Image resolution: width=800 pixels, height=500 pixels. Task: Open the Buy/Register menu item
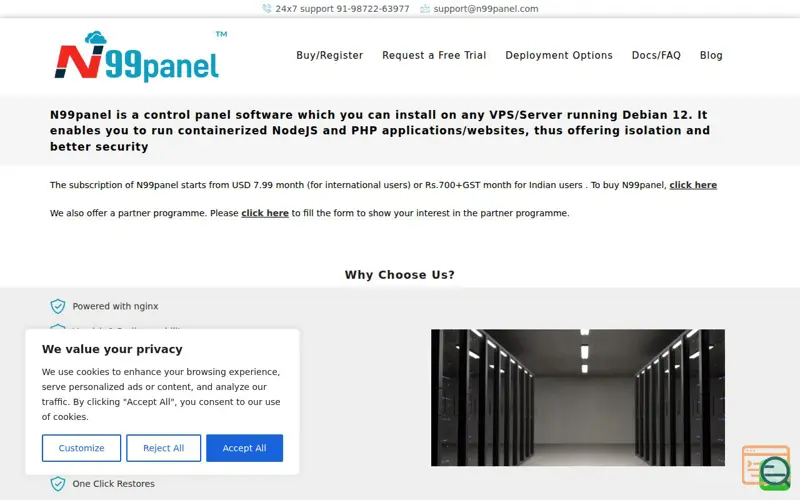330,55
